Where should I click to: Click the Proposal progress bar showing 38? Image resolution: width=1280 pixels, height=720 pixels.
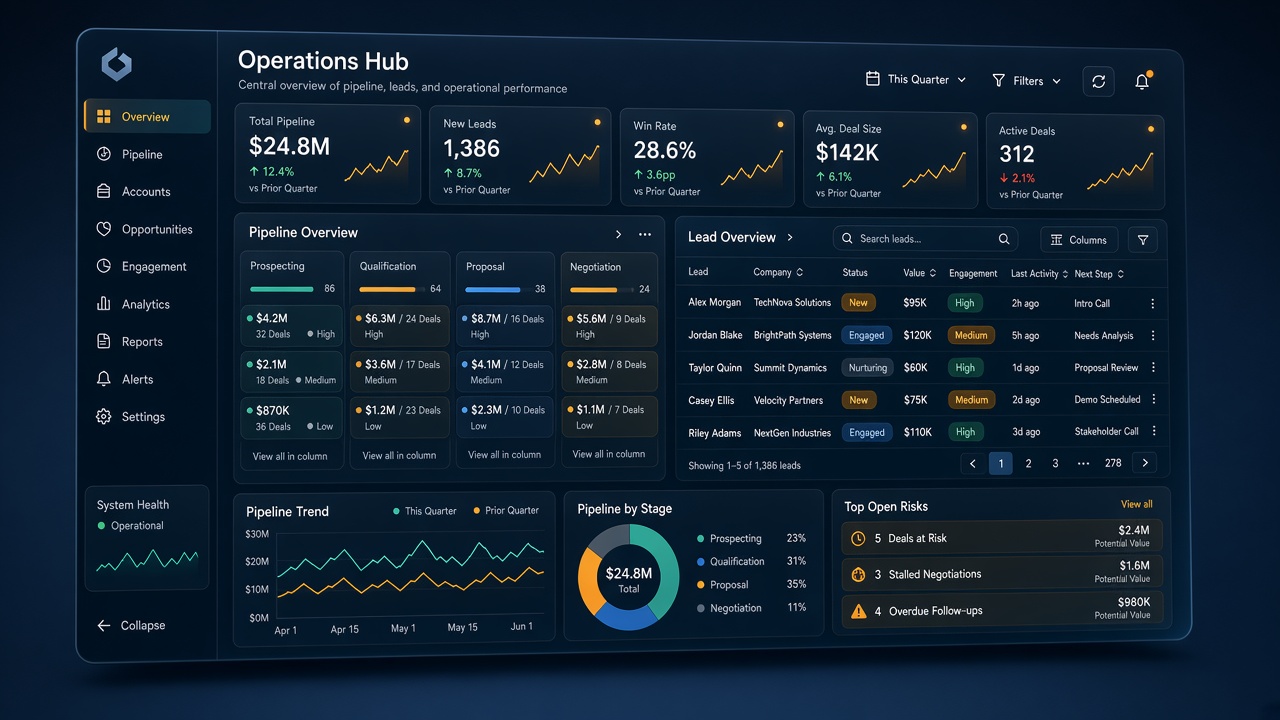point(493,290)
